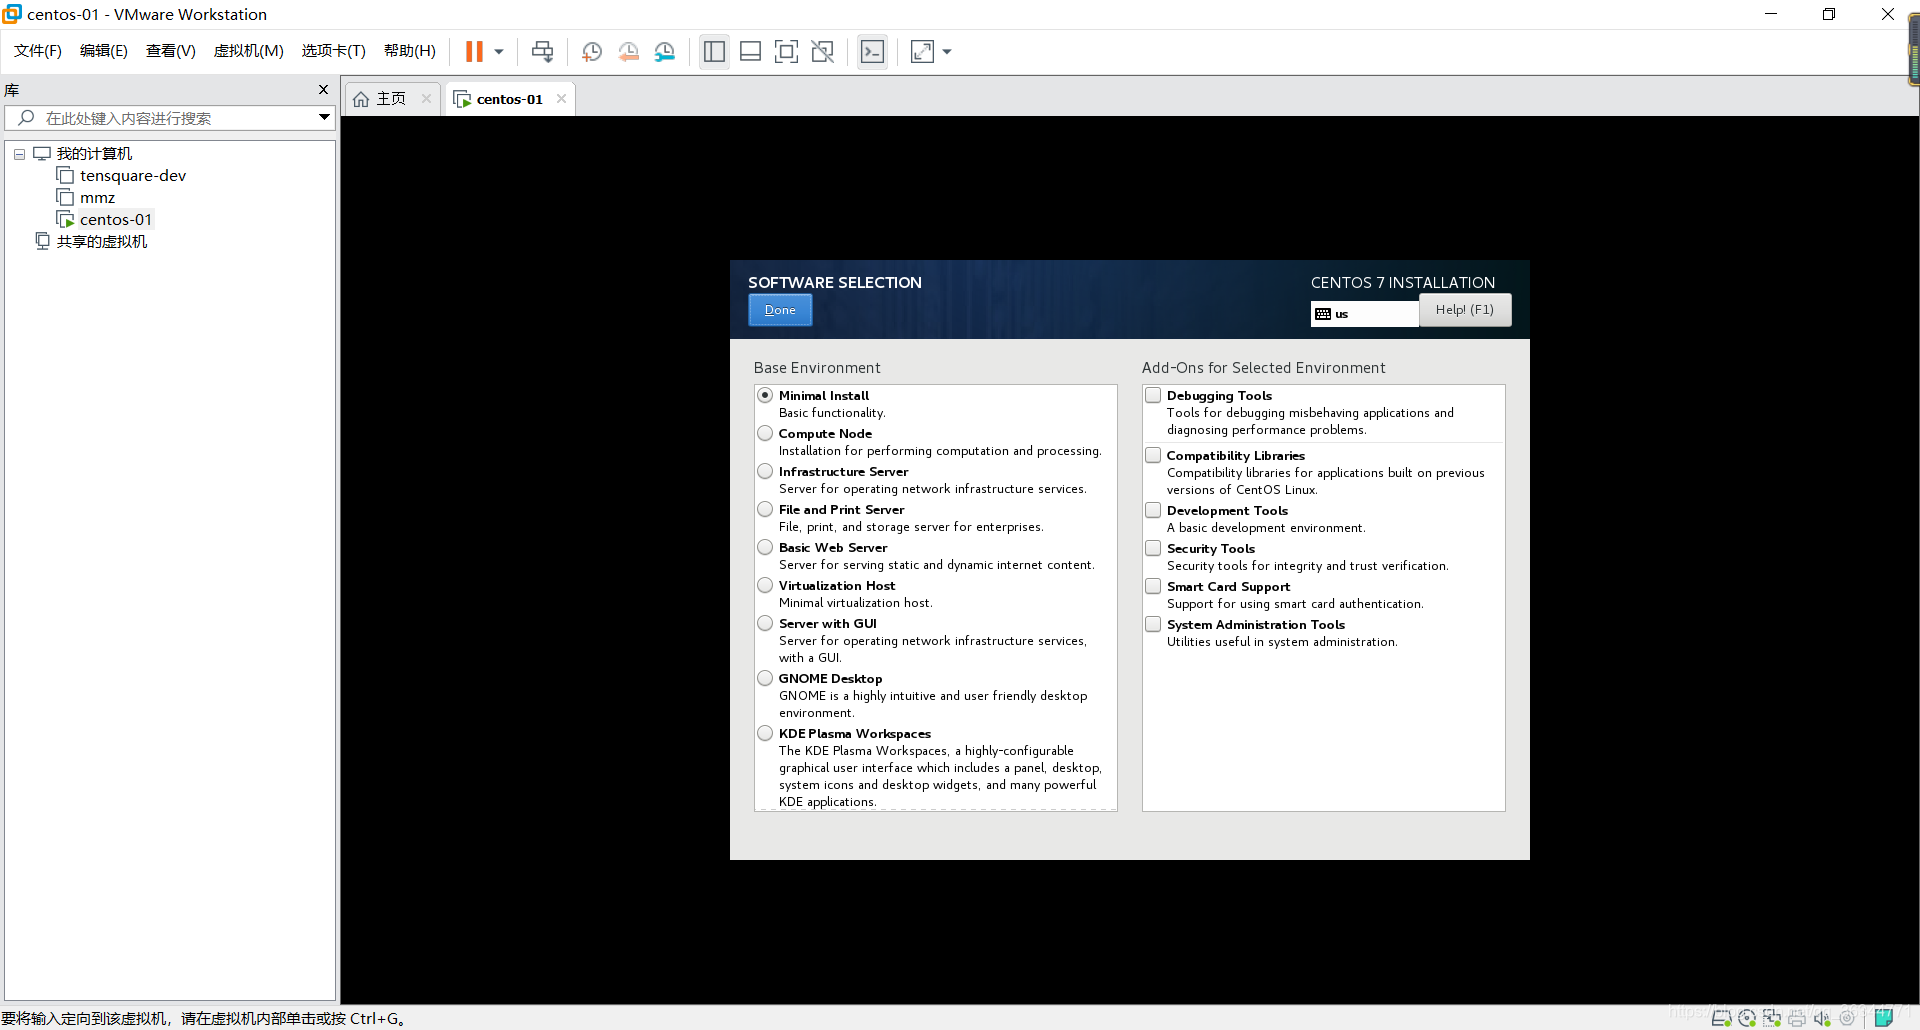1920x1030 pixels.
Task: Open the 查看(V) menu
Action: click(x=171, y=51)
